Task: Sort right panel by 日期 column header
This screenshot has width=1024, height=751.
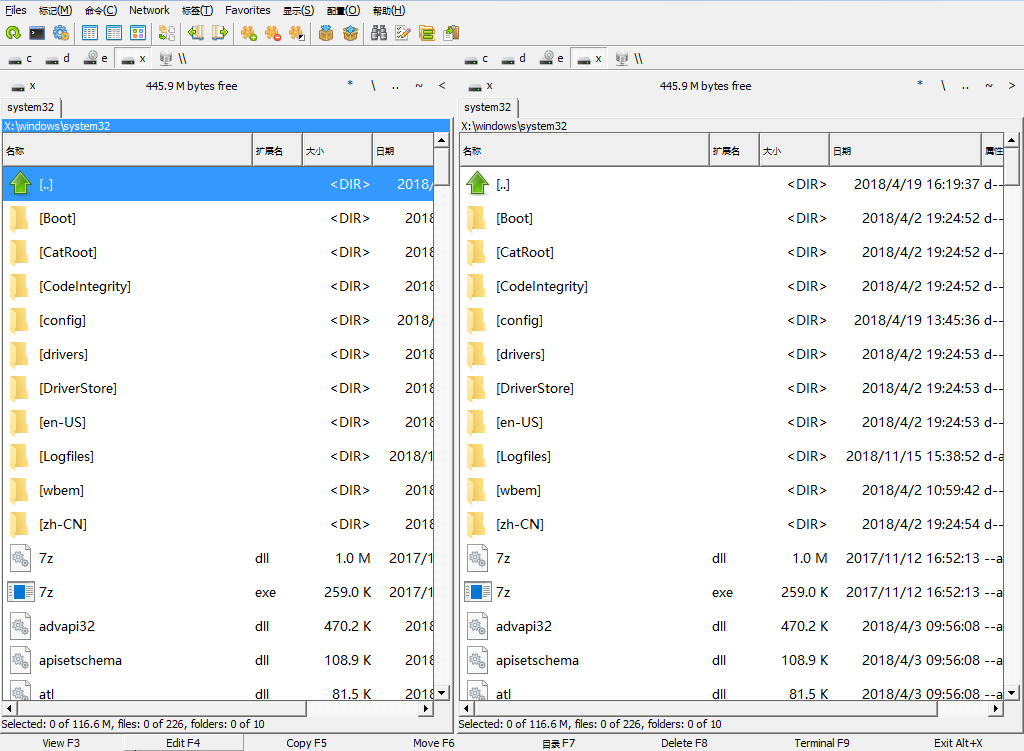Action: (x=905, y=151)
